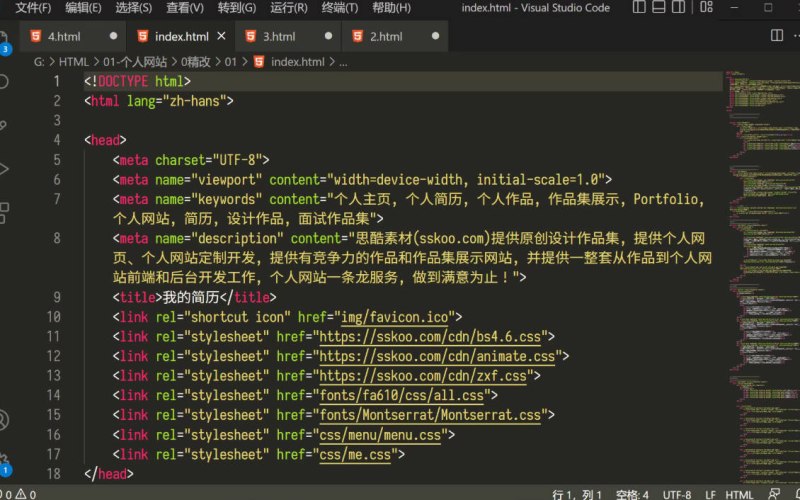
Task: Select language mode HTML in status bar
Action: pyautogui.click(x=739, y=494)
